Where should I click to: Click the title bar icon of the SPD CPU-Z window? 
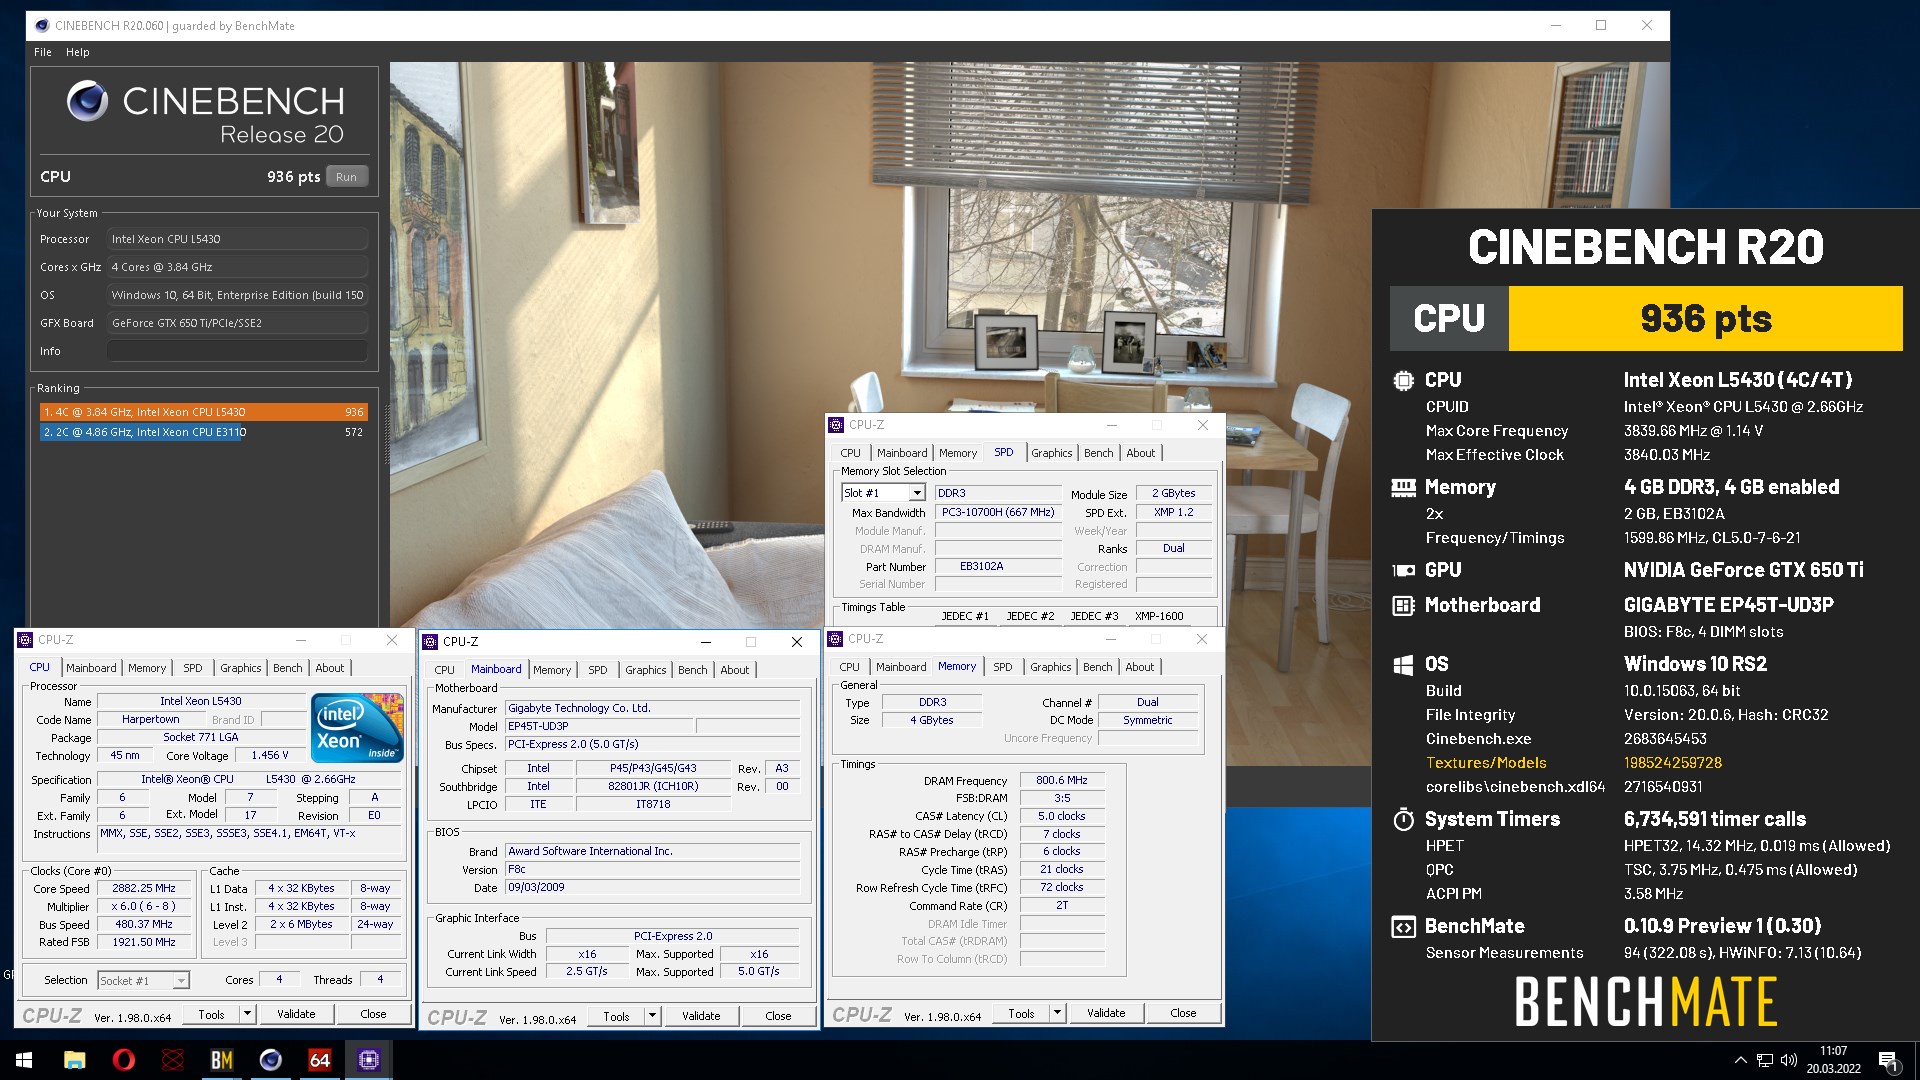[x=836, y=425]
